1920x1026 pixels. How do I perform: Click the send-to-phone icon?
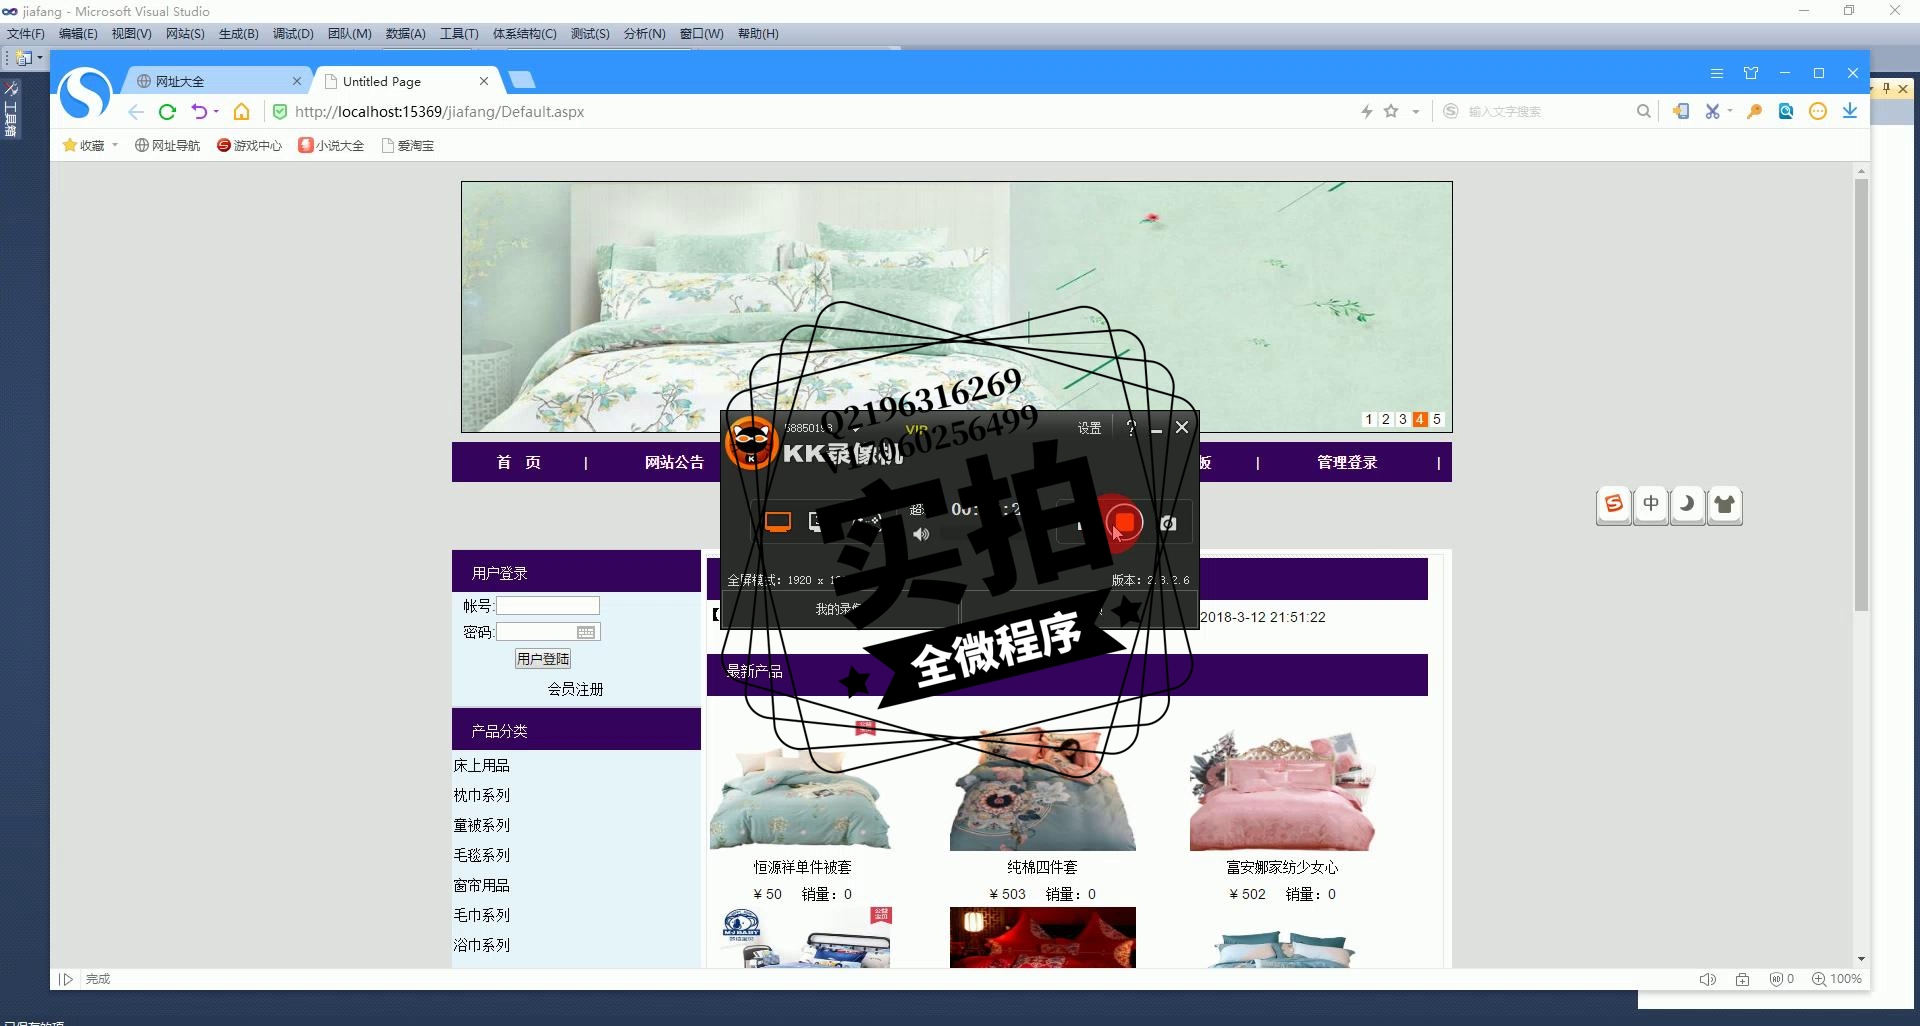click(x=1681, y=111)
